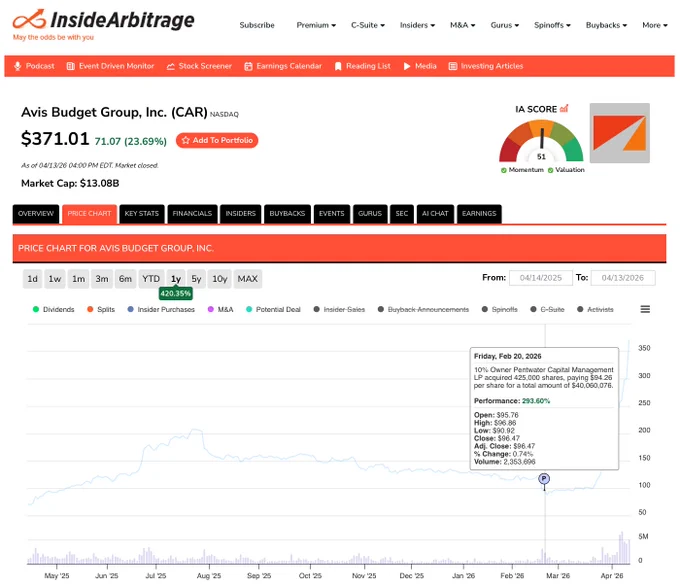680x587 pixels.
Task: Switch to the FINANCIALS tab
Action: [x=192, y=214]
